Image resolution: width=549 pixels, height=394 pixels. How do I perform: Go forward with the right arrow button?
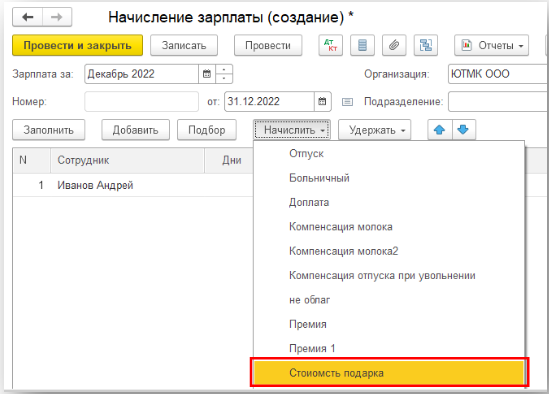(x=57, y=17)
